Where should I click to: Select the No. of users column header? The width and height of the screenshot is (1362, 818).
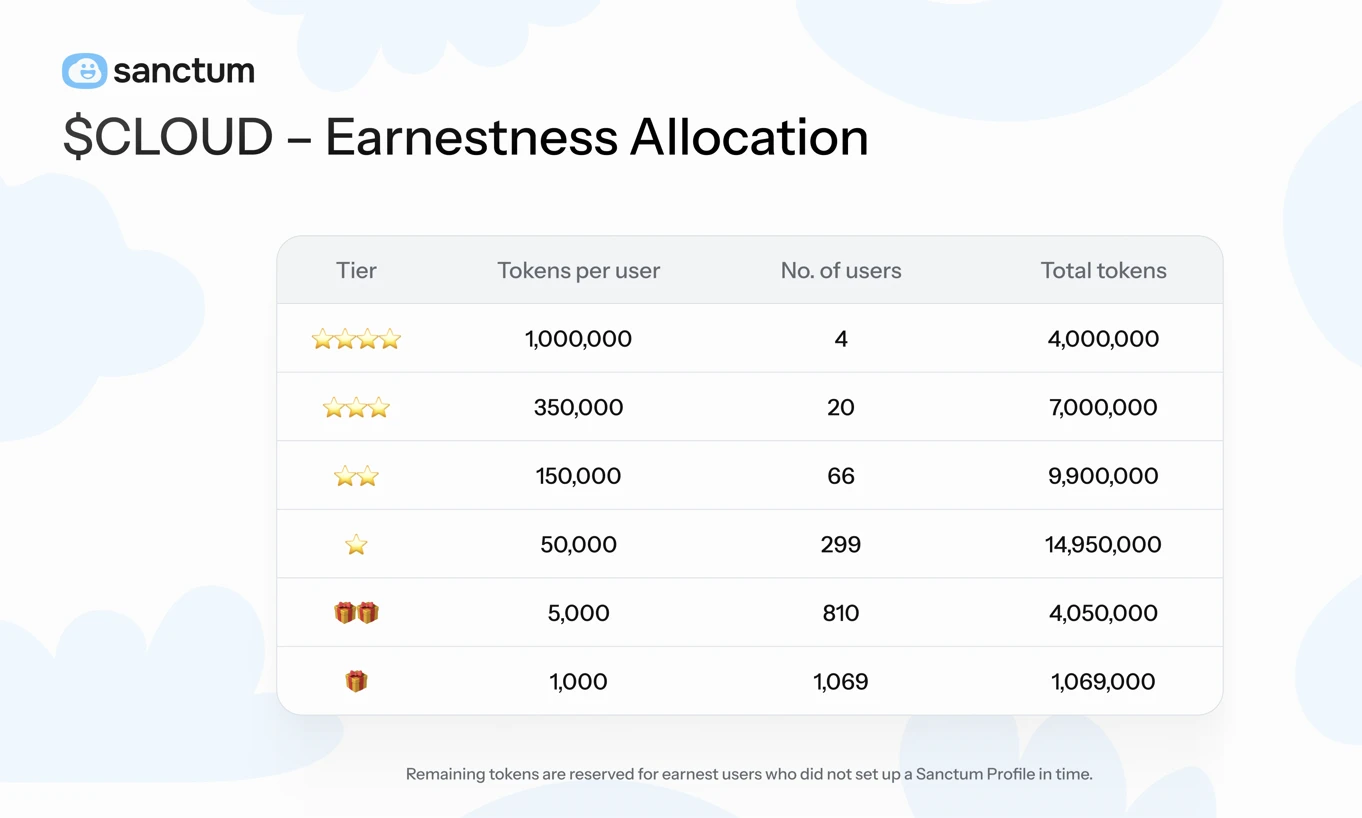coord(841,270)
